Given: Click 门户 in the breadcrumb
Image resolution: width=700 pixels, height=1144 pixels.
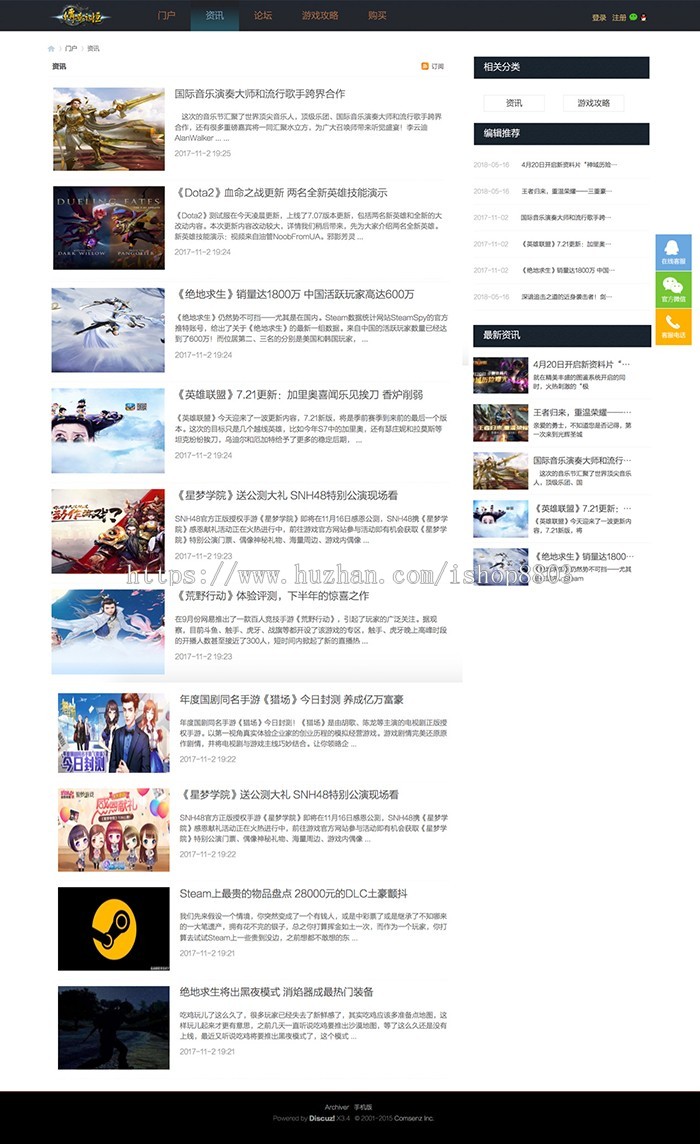Looking at the screenshot, I should pos(71,49).
